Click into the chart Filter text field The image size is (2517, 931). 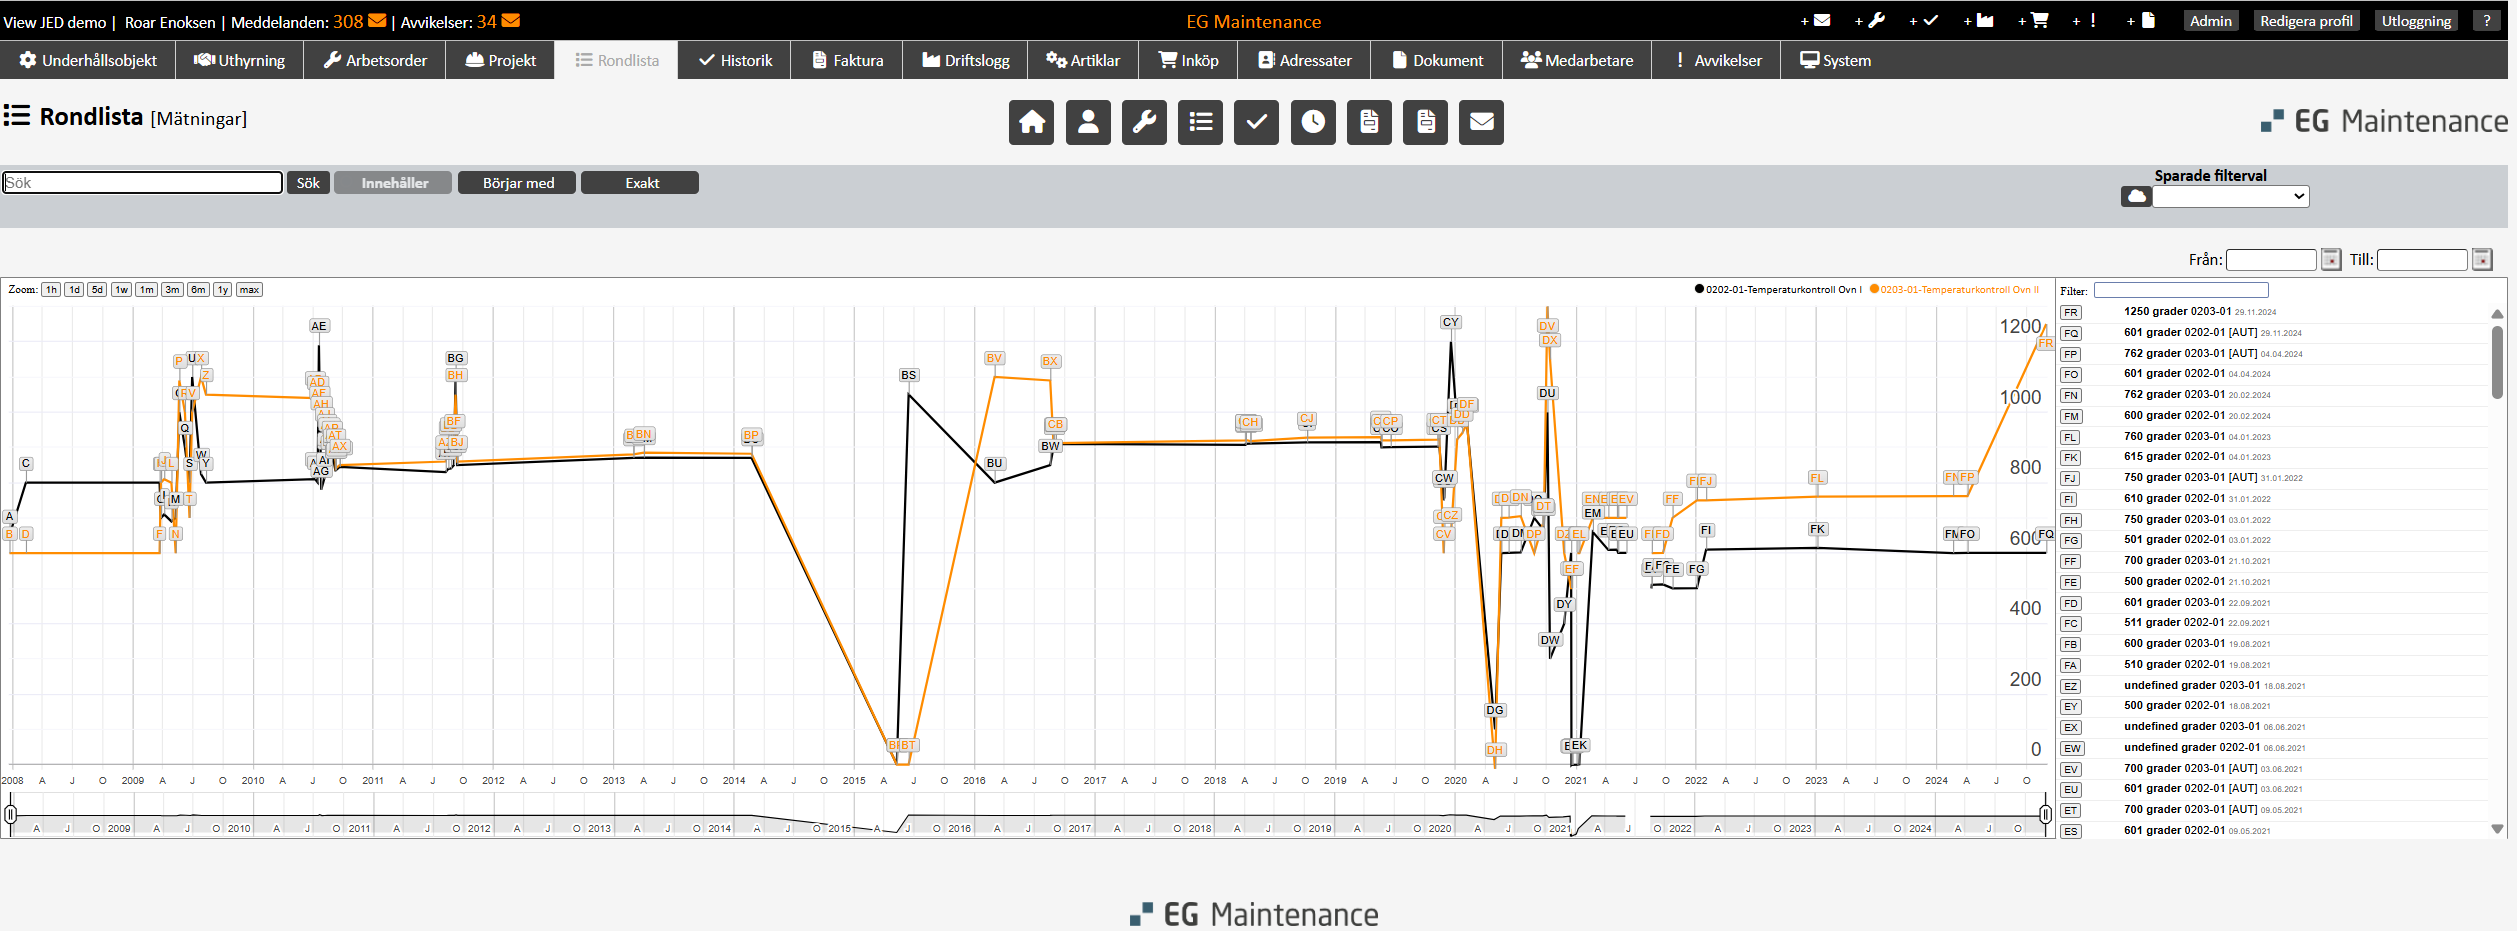pyautogui.click(x=2180, y=291)
